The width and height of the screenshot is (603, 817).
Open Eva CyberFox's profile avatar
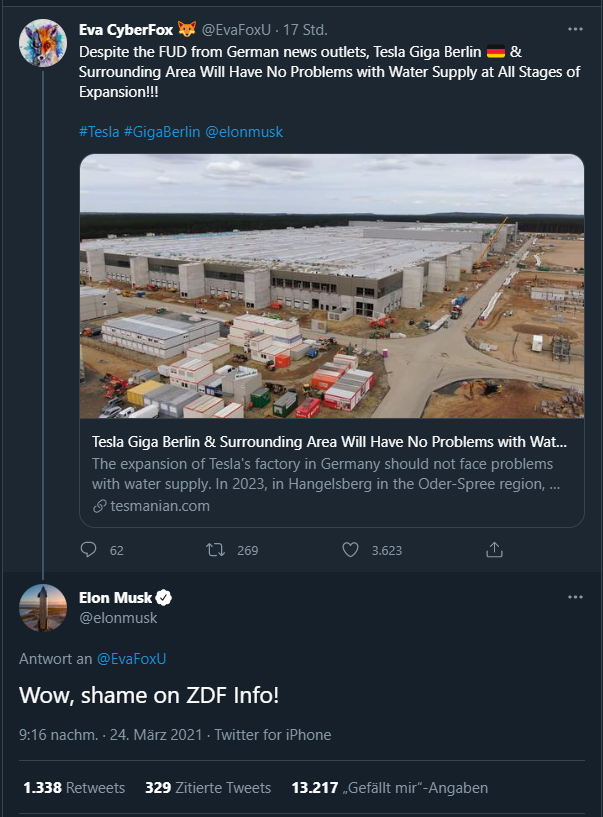click(43, 42)
